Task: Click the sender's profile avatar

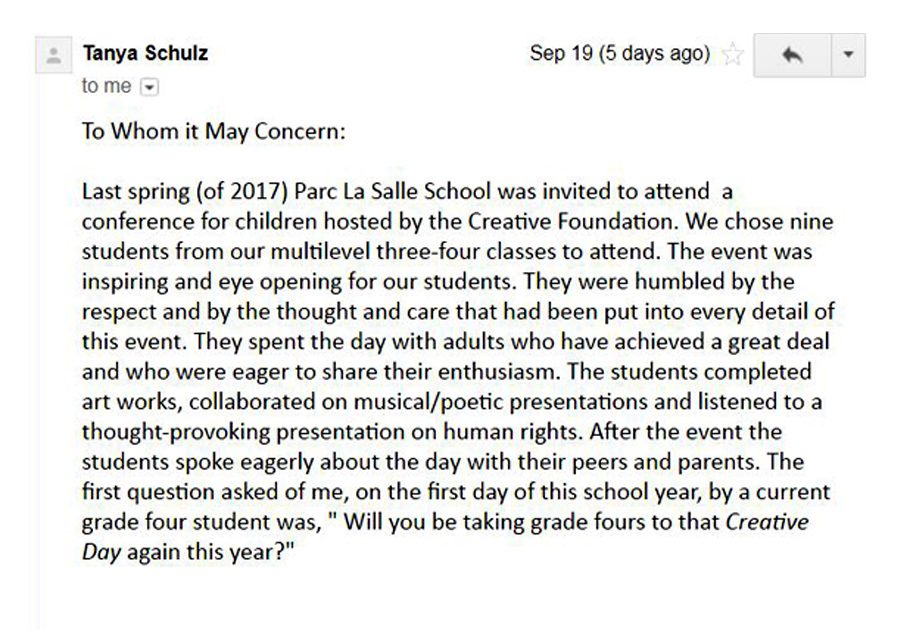Action: tap(54, 56)
